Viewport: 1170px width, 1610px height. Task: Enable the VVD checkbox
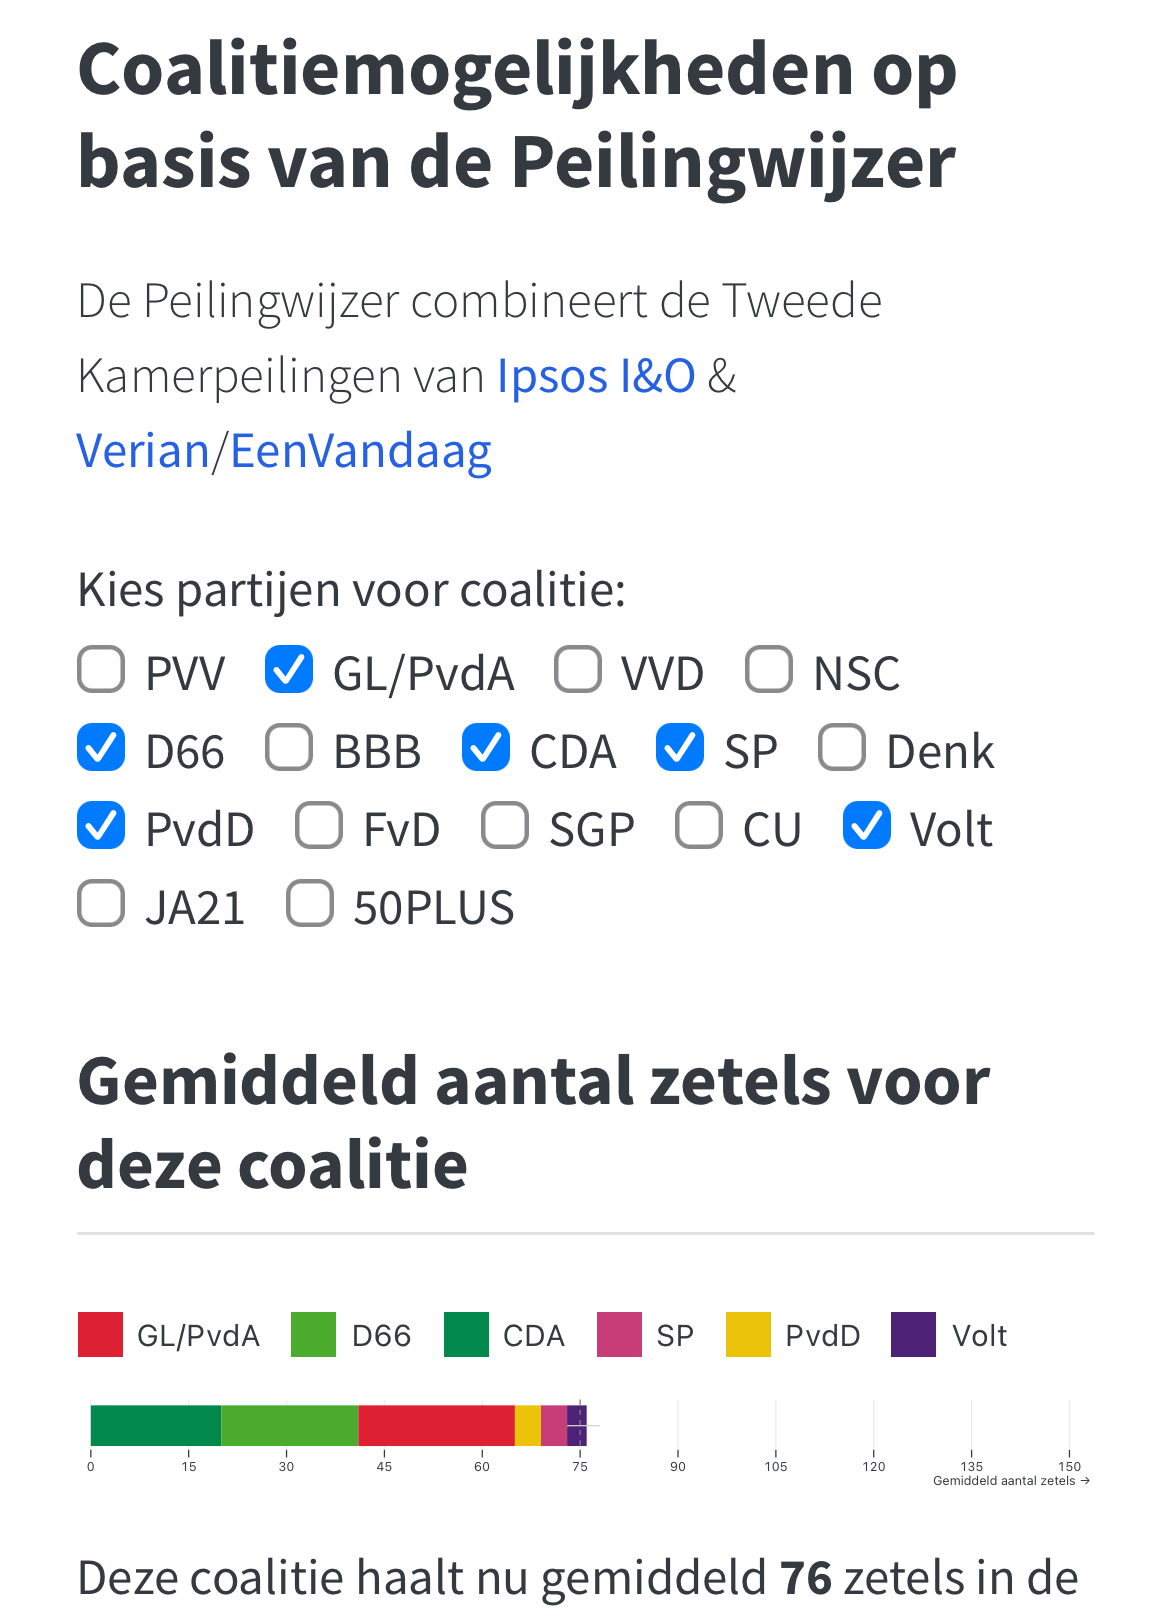[x=578, y=670]
